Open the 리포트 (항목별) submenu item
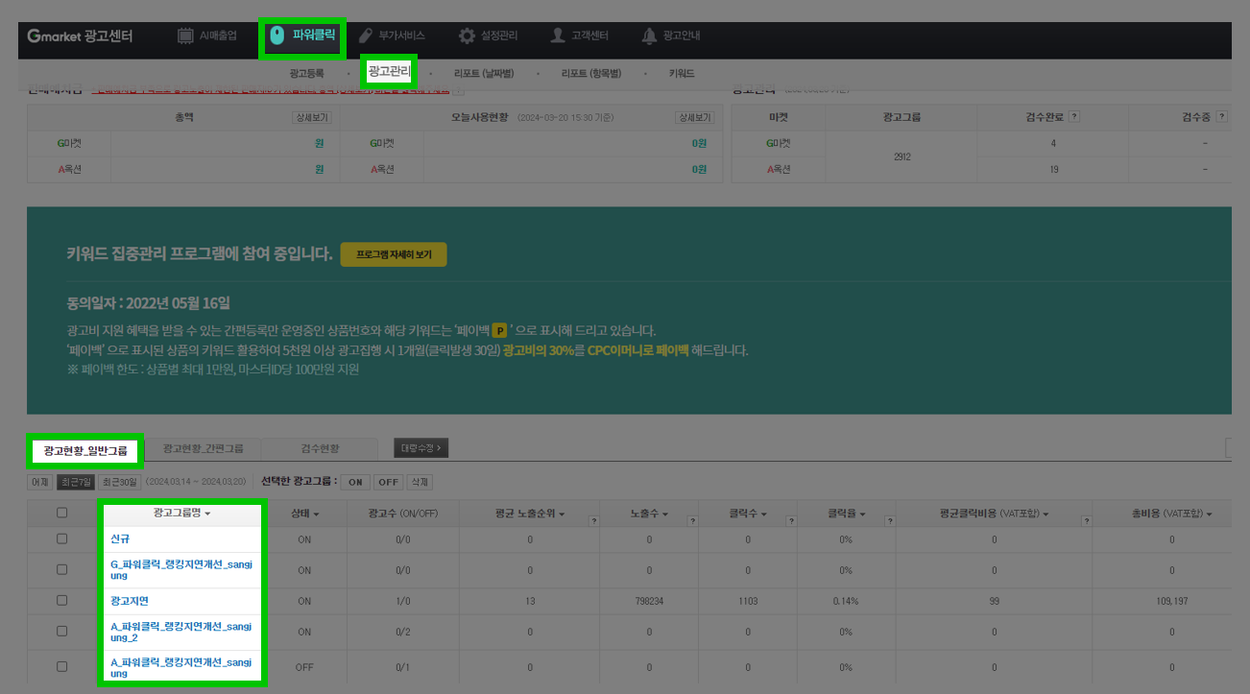 click(x=591, y=73)
